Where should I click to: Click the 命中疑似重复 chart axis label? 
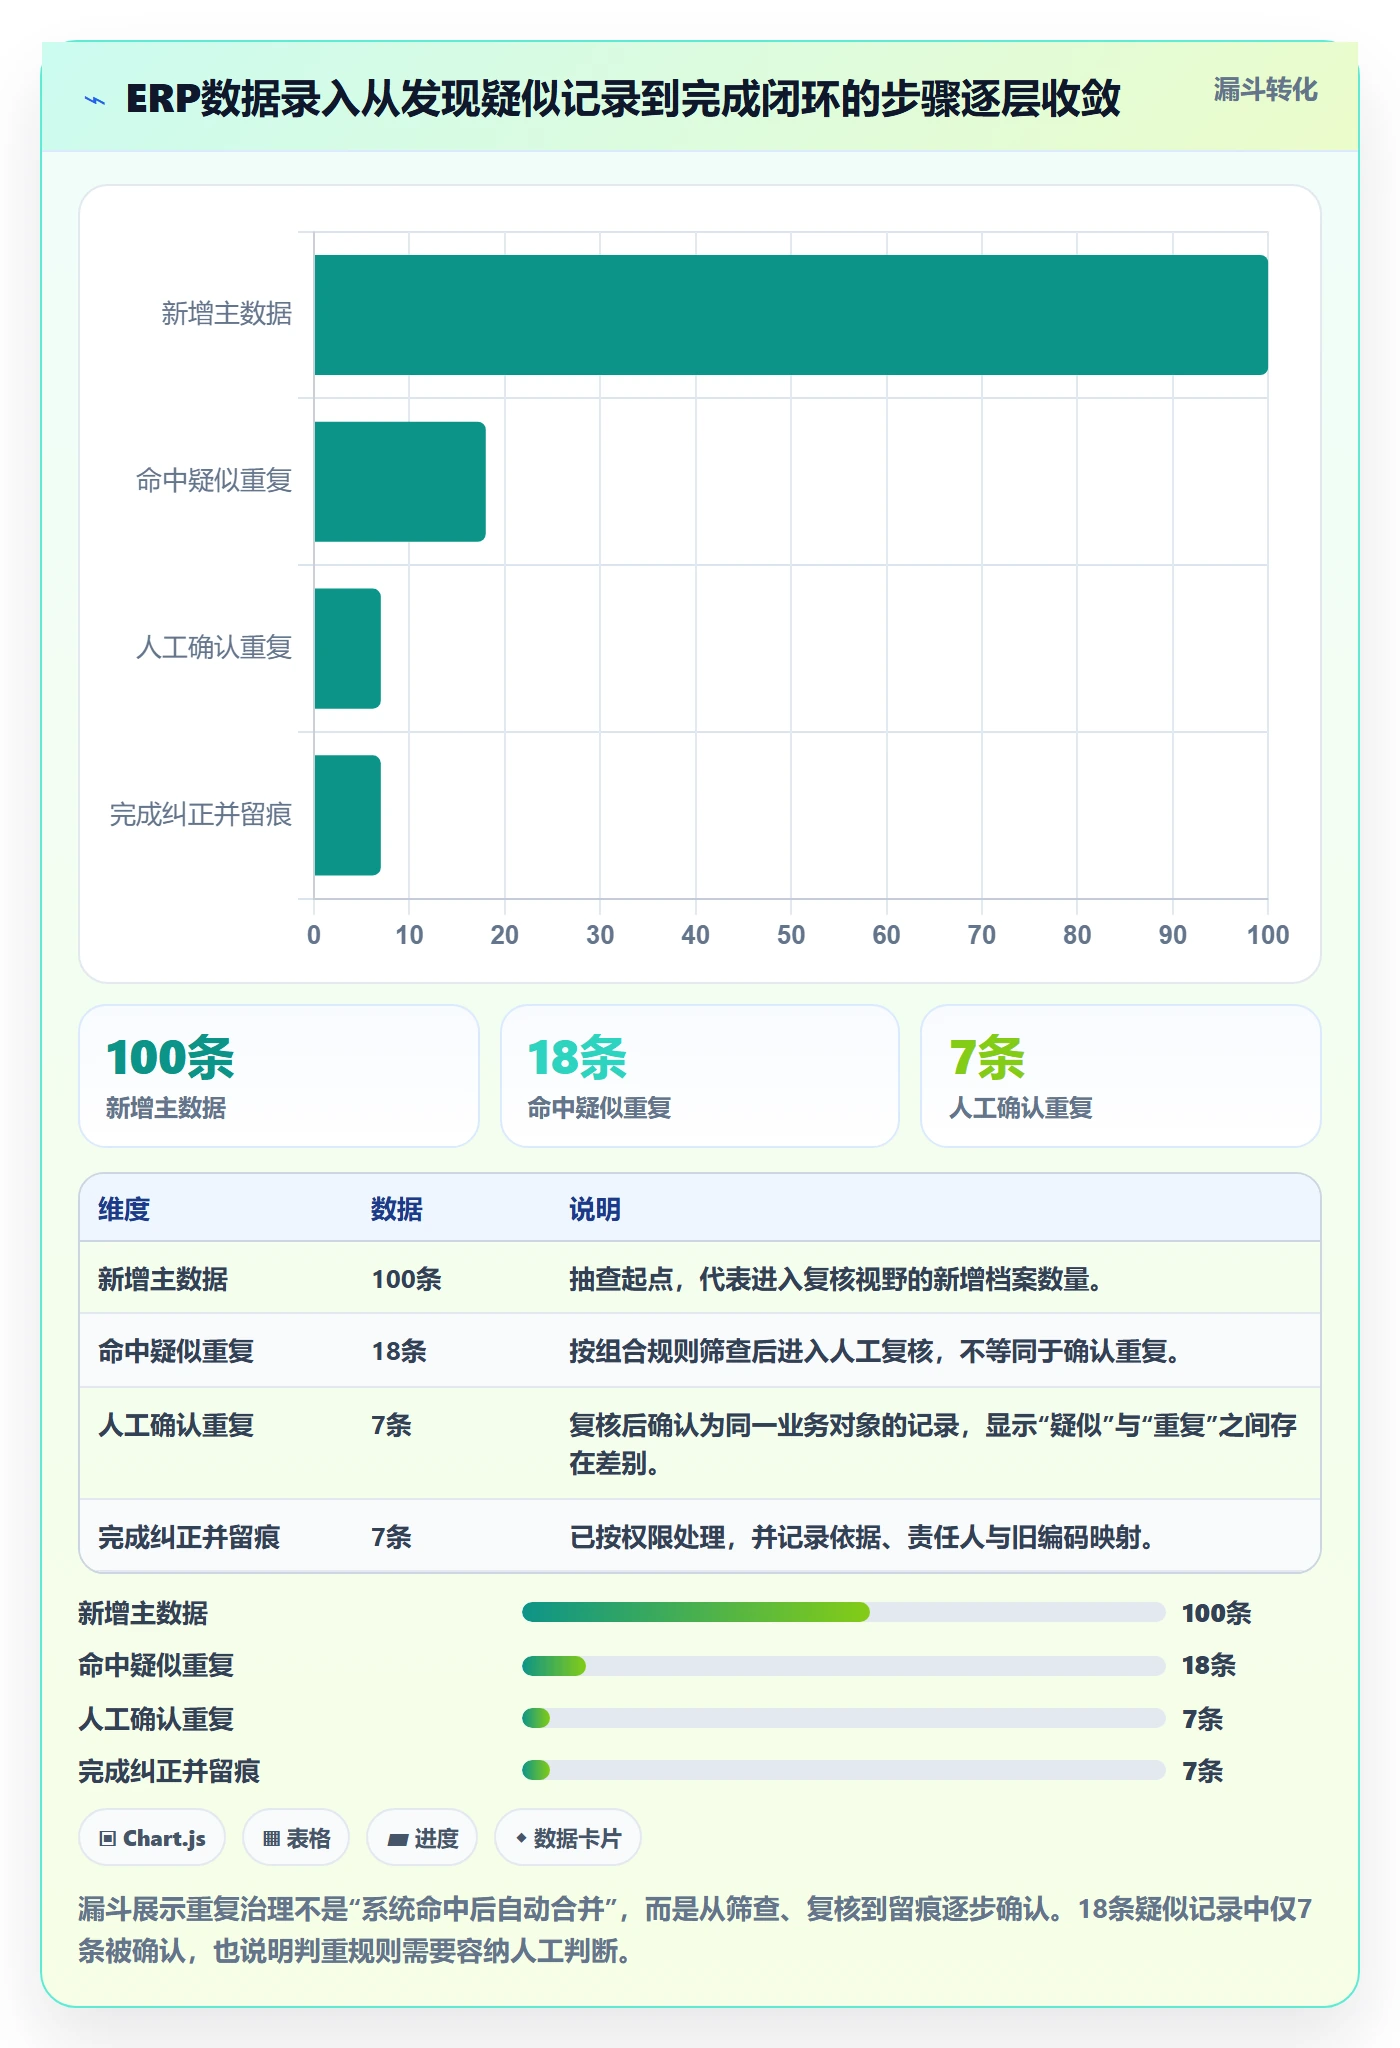pos(214,481)
